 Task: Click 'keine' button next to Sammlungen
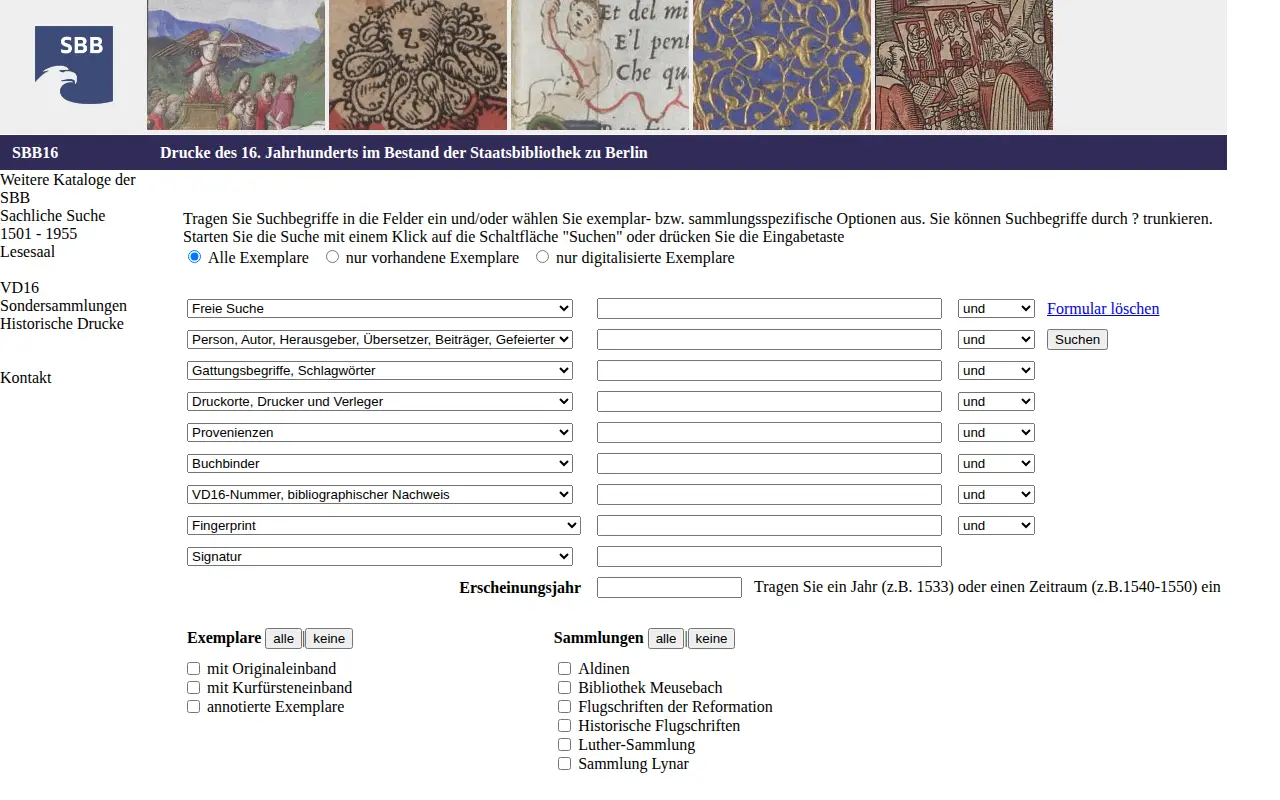pyautogui.click(x=711, y=638)
